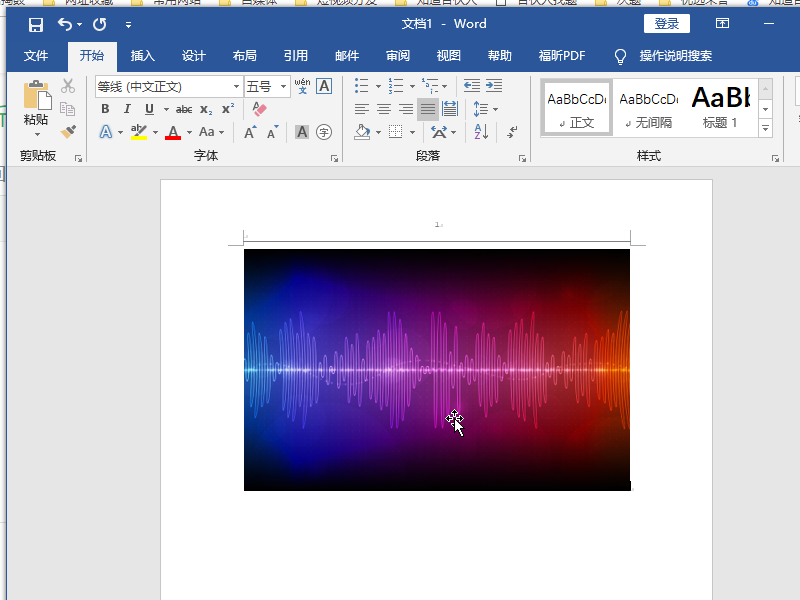Click the Clear Formatting eraser icon
The image size is (800, 600).
click(260, 109)
